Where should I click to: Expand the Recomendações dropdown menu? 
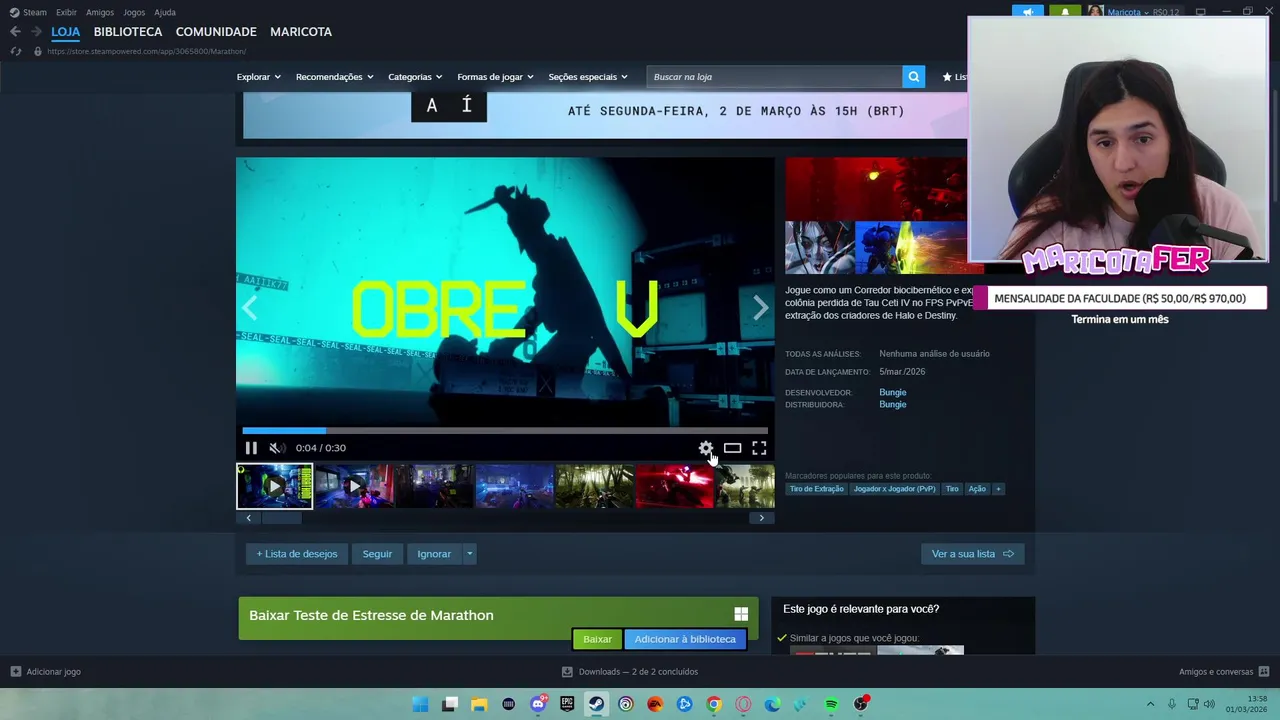[334, 77]
